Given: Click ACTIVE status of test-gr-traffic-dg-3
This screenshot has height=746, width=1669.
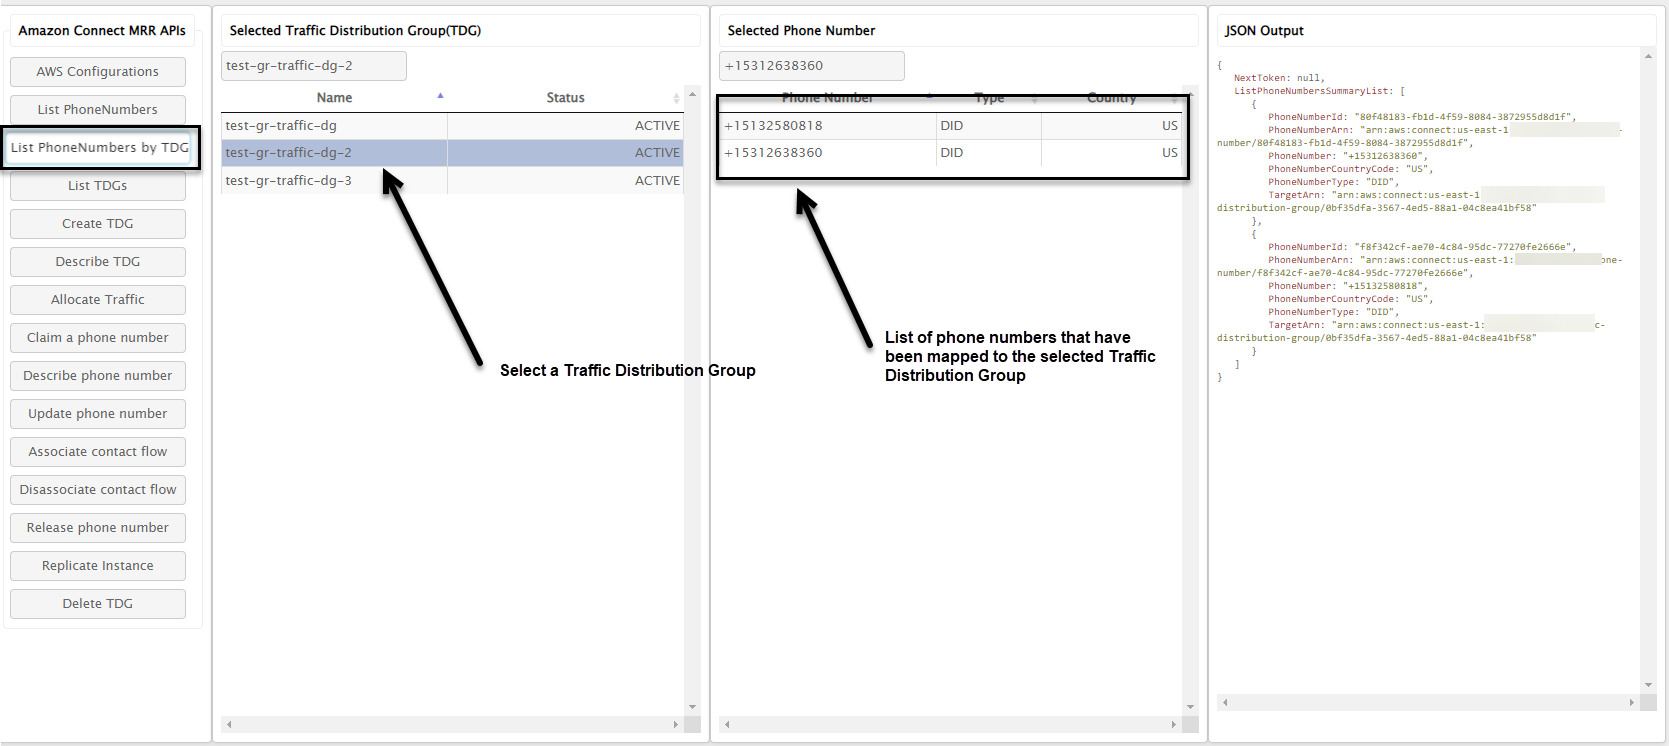Looking at the screenshot, I should click(657, 181).
